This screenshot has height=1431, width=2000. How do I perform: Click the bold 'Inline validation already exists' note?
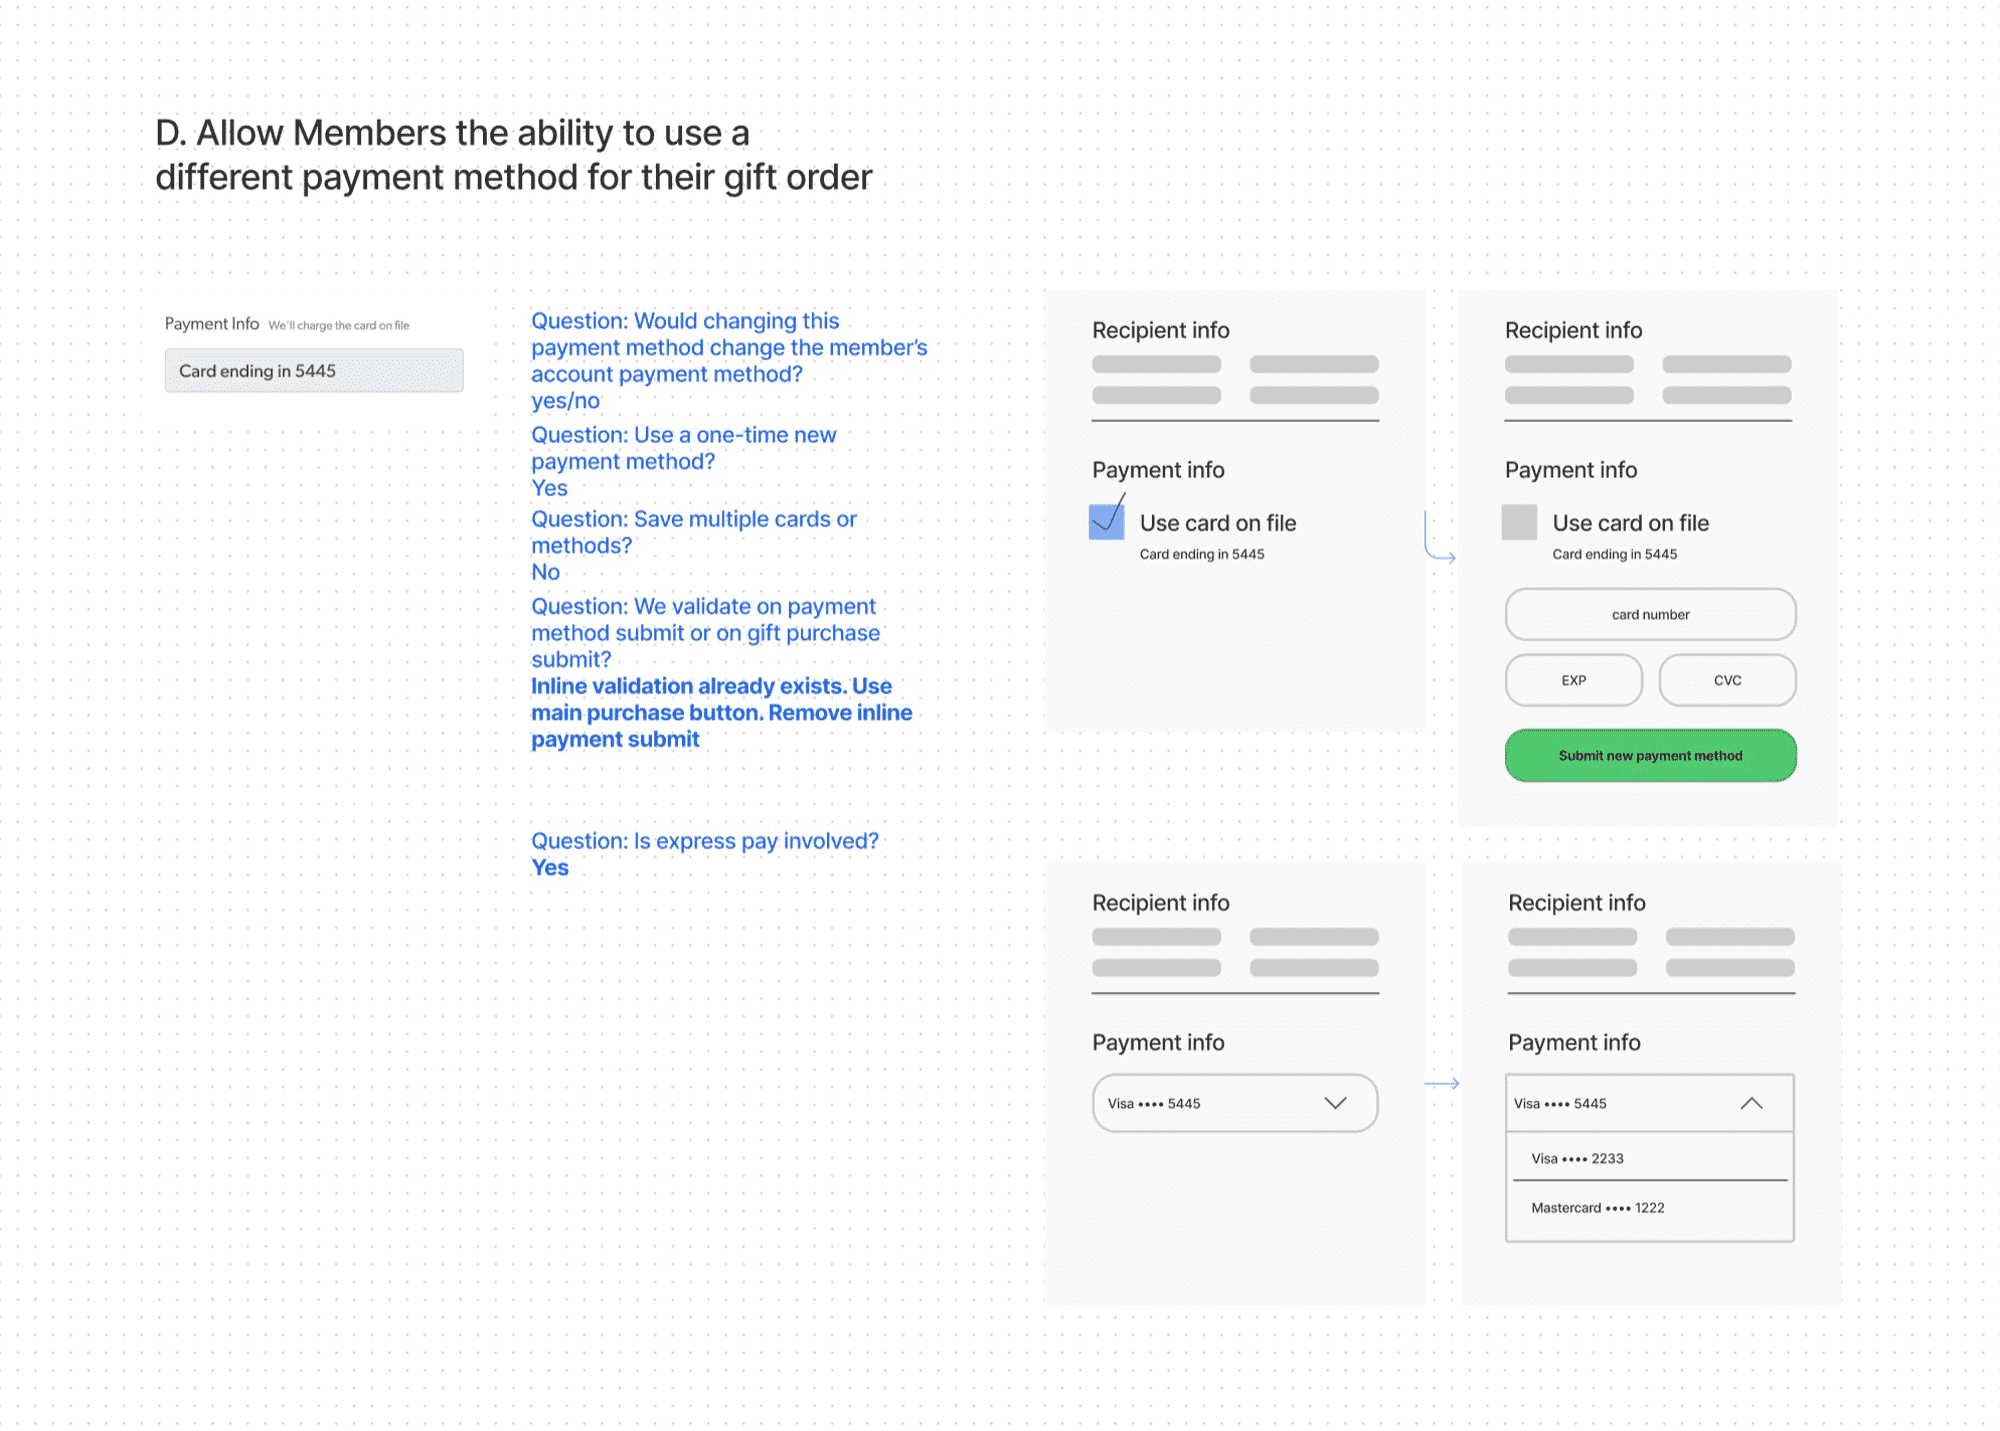pos(721,712)
